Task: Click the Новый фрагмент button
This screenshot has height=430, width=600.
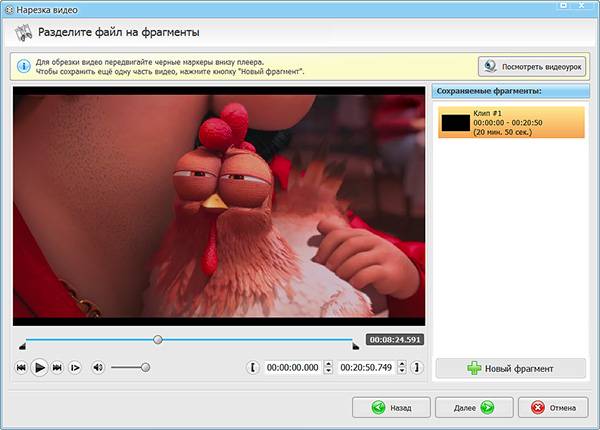Action: pyautogui.click(x=510, y=368)
